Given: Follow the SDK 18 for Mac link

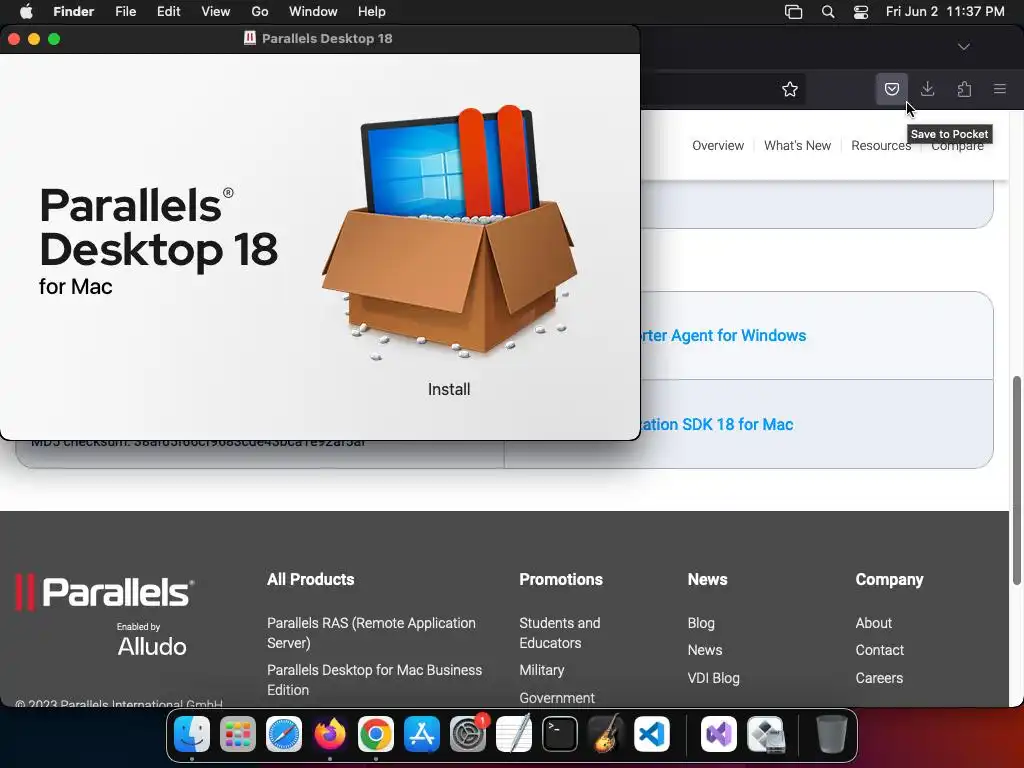Looking at the screenshot, I should (x=718, y=424).
